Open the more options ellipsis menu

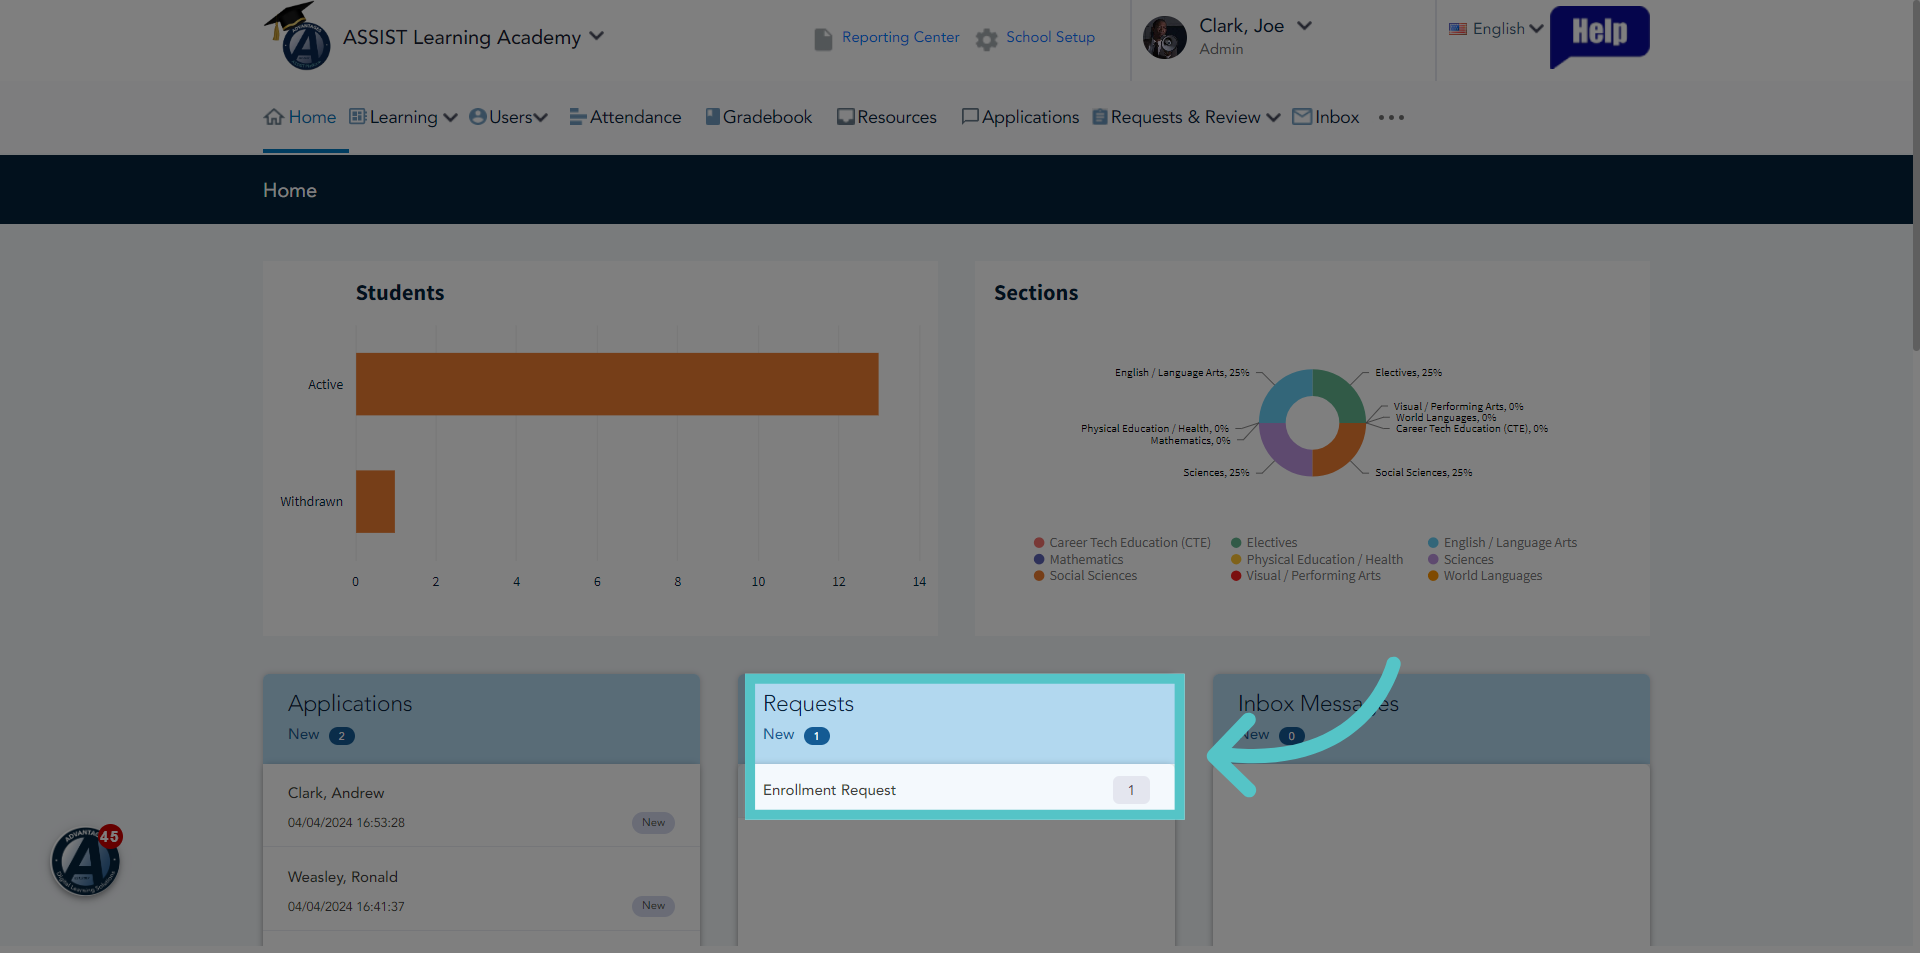(1391, 118)
